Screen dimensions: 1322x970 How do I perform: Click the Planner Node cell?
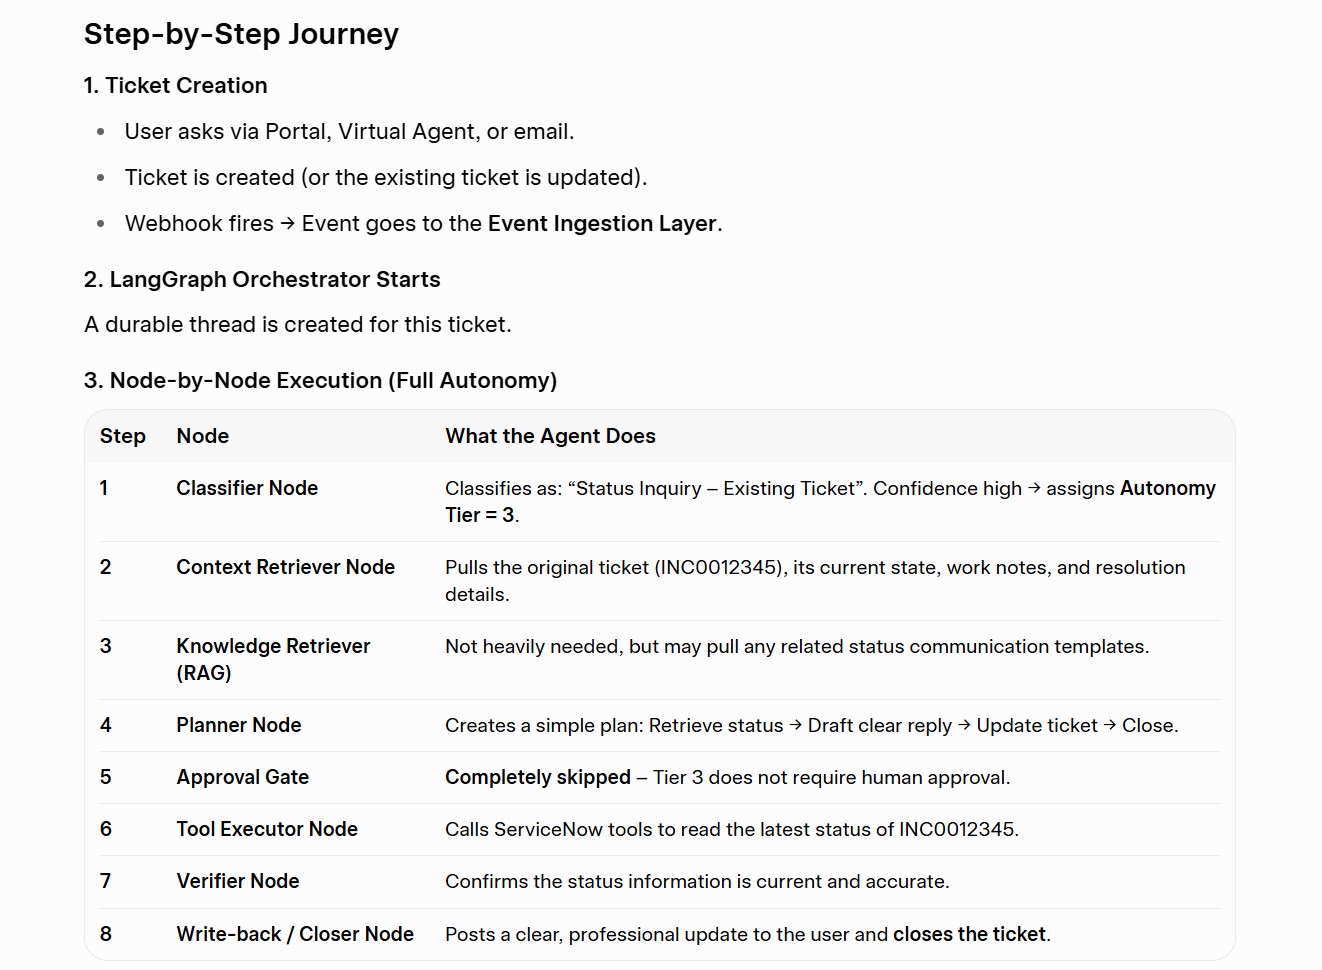239,725
